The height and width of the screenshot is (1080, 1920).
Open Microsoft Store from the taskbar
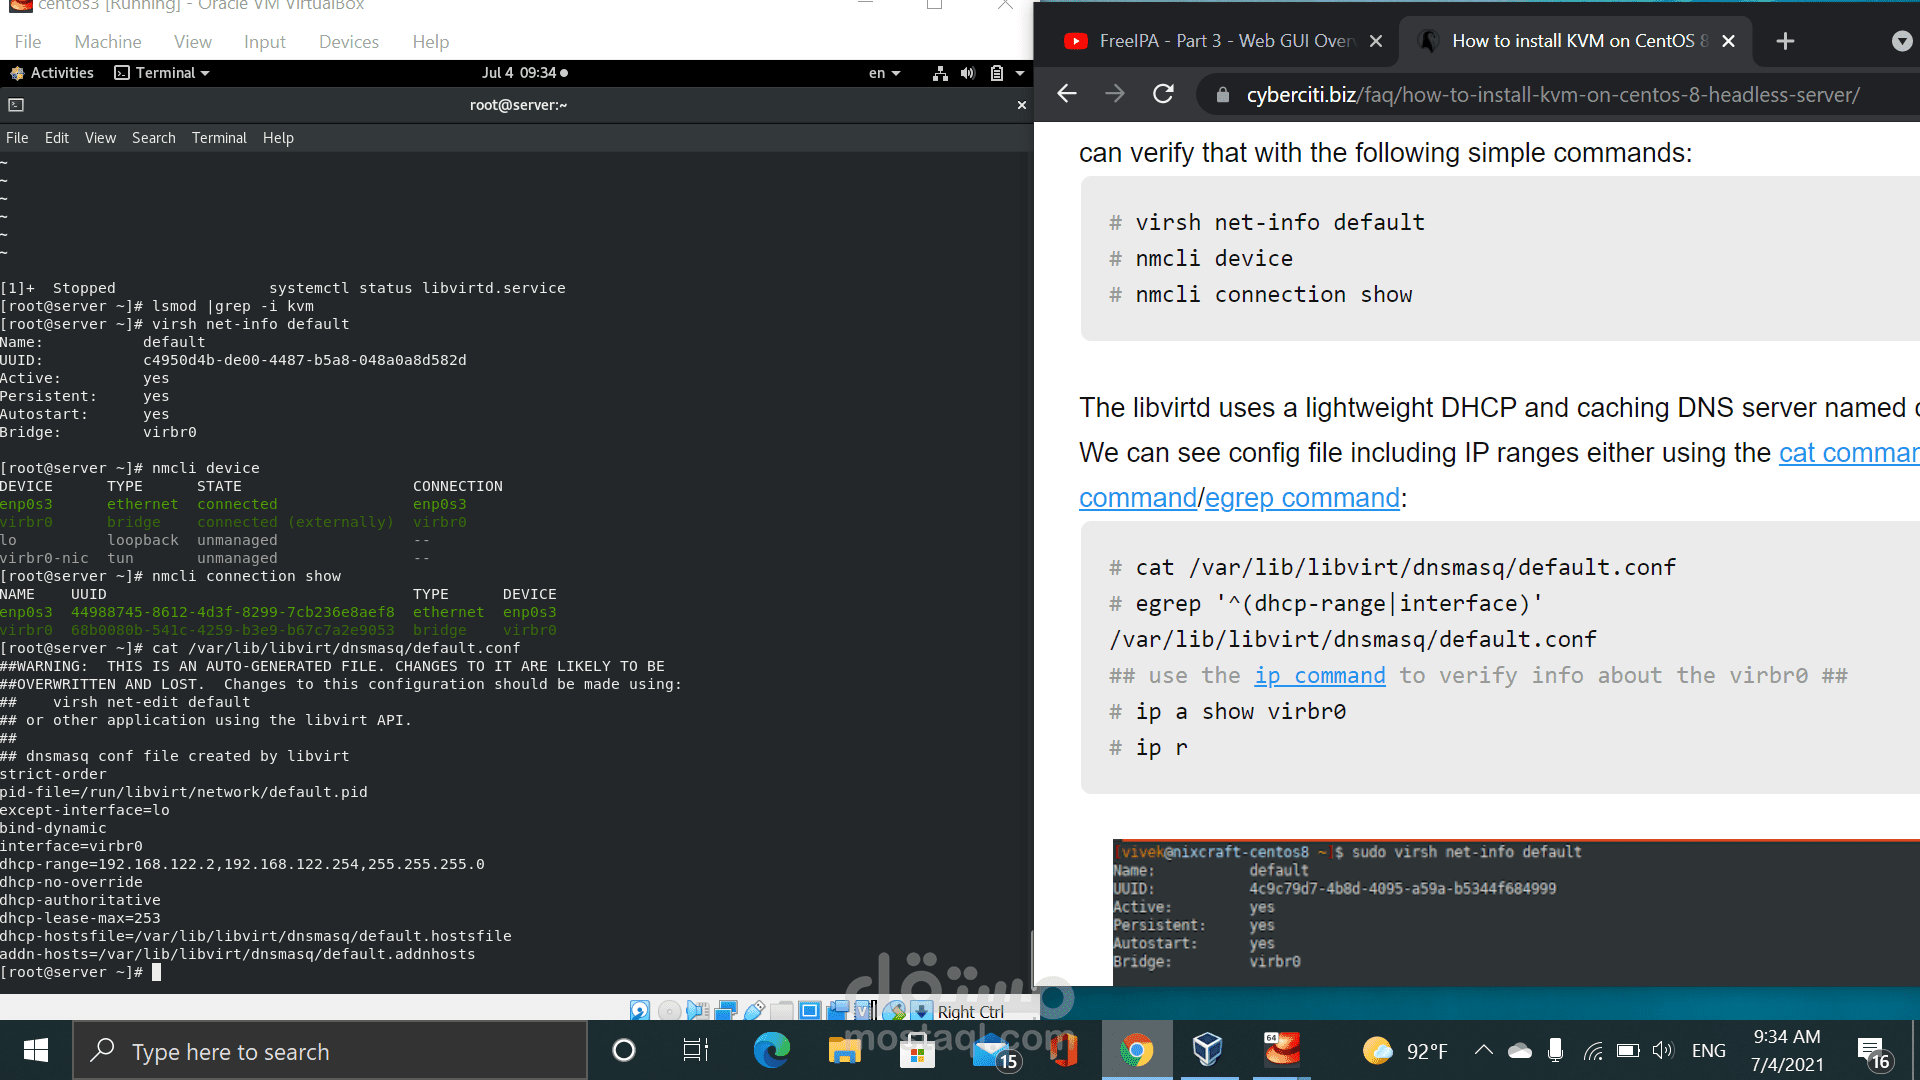[x=917, y=1050]
